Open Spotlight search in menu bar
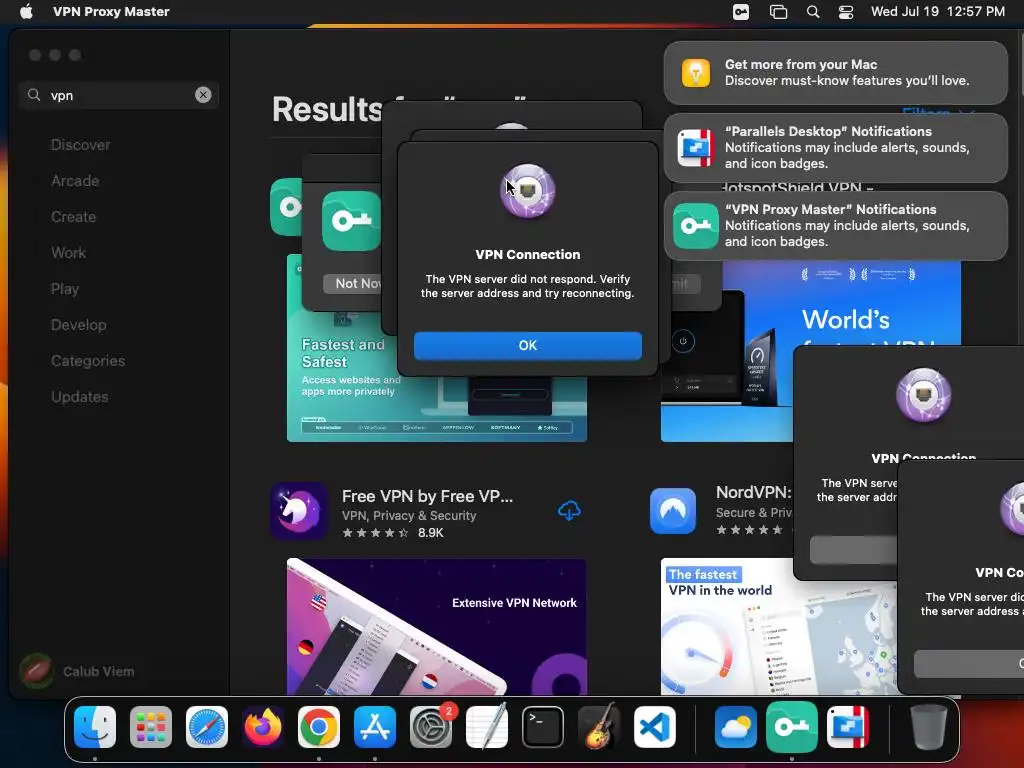The width and height of the screenshot is (1024, 768). click(812, 12)
